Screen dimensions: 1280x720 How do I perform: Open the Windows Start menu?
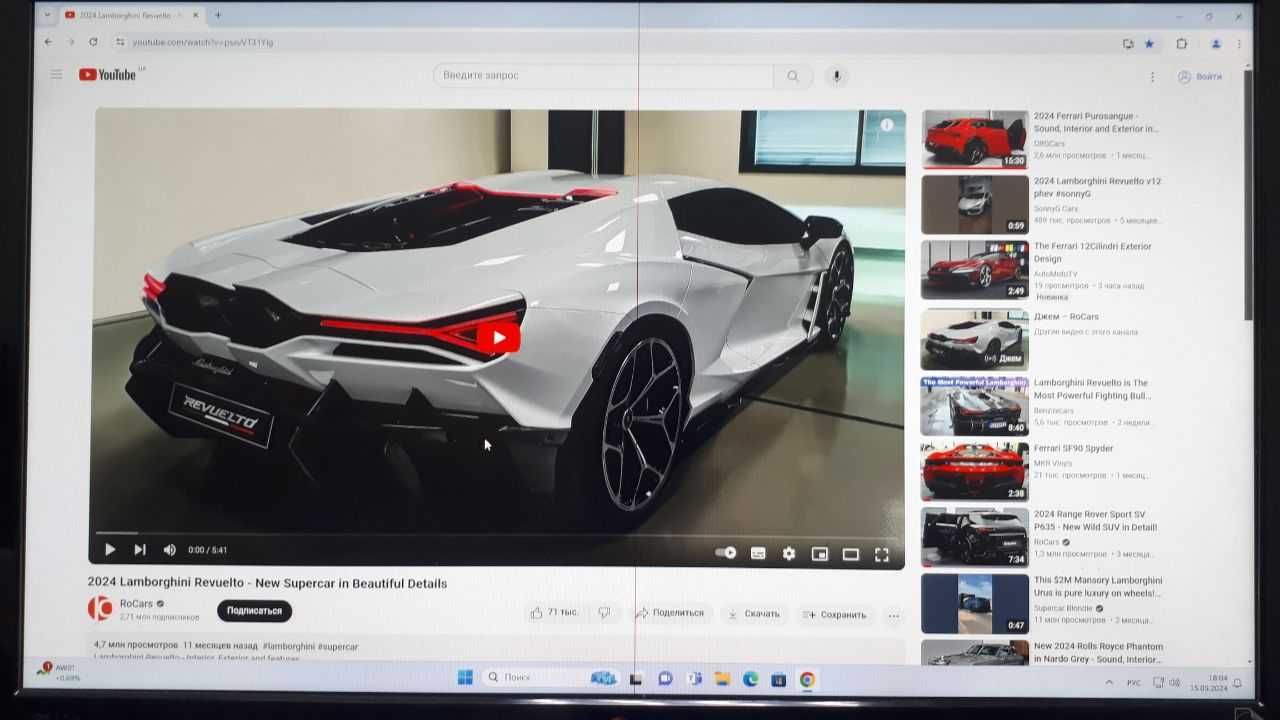point(465,677)
